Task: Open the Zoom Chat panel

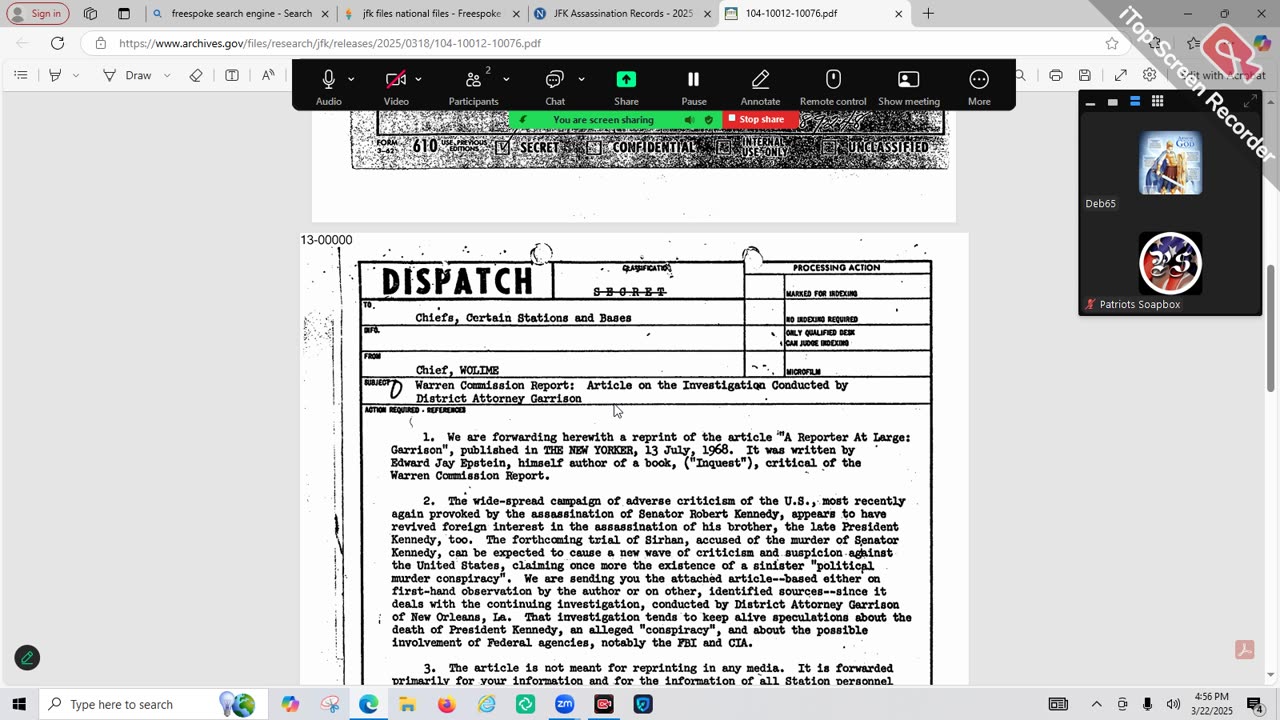Action: click(555, 87)
